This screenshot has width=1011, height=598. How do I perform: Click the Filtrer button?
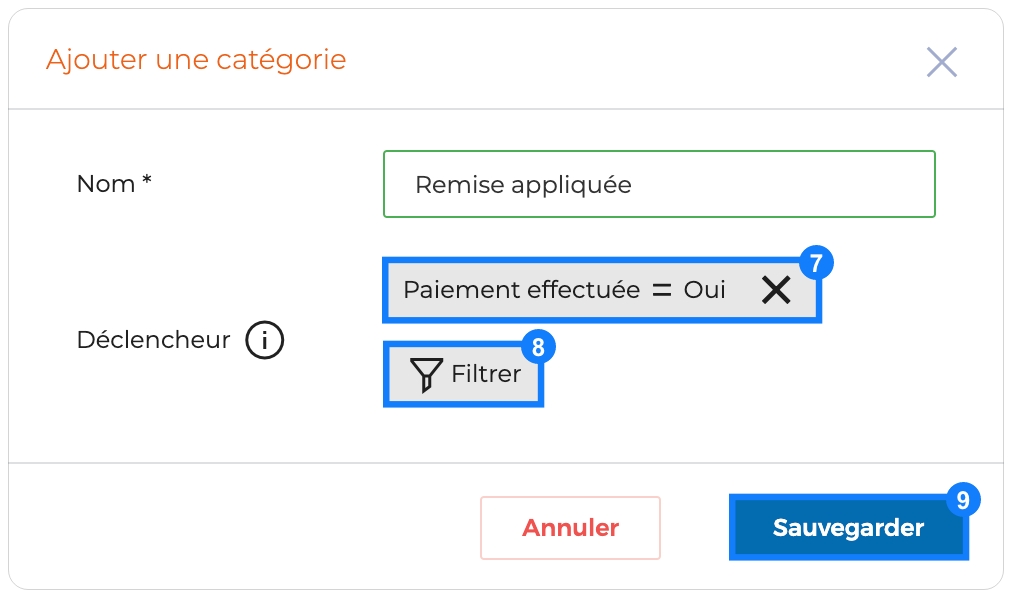pyautogui.click(x=463, y=374)
